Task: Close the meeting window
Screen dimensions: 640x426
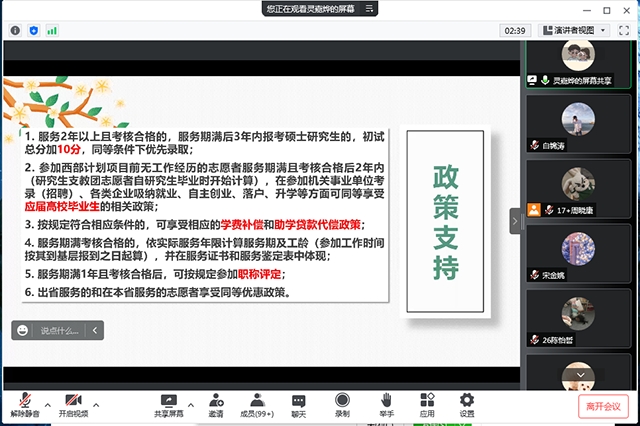Action: coord(627,11)
